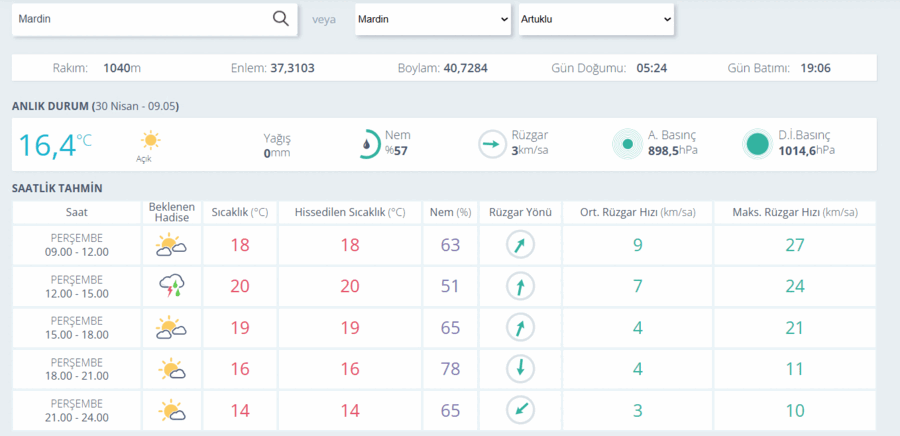Click the D.İ.Basınç filled circle icon
The width and height of the screenshot is (900, 436).
[x=758, y=144]
